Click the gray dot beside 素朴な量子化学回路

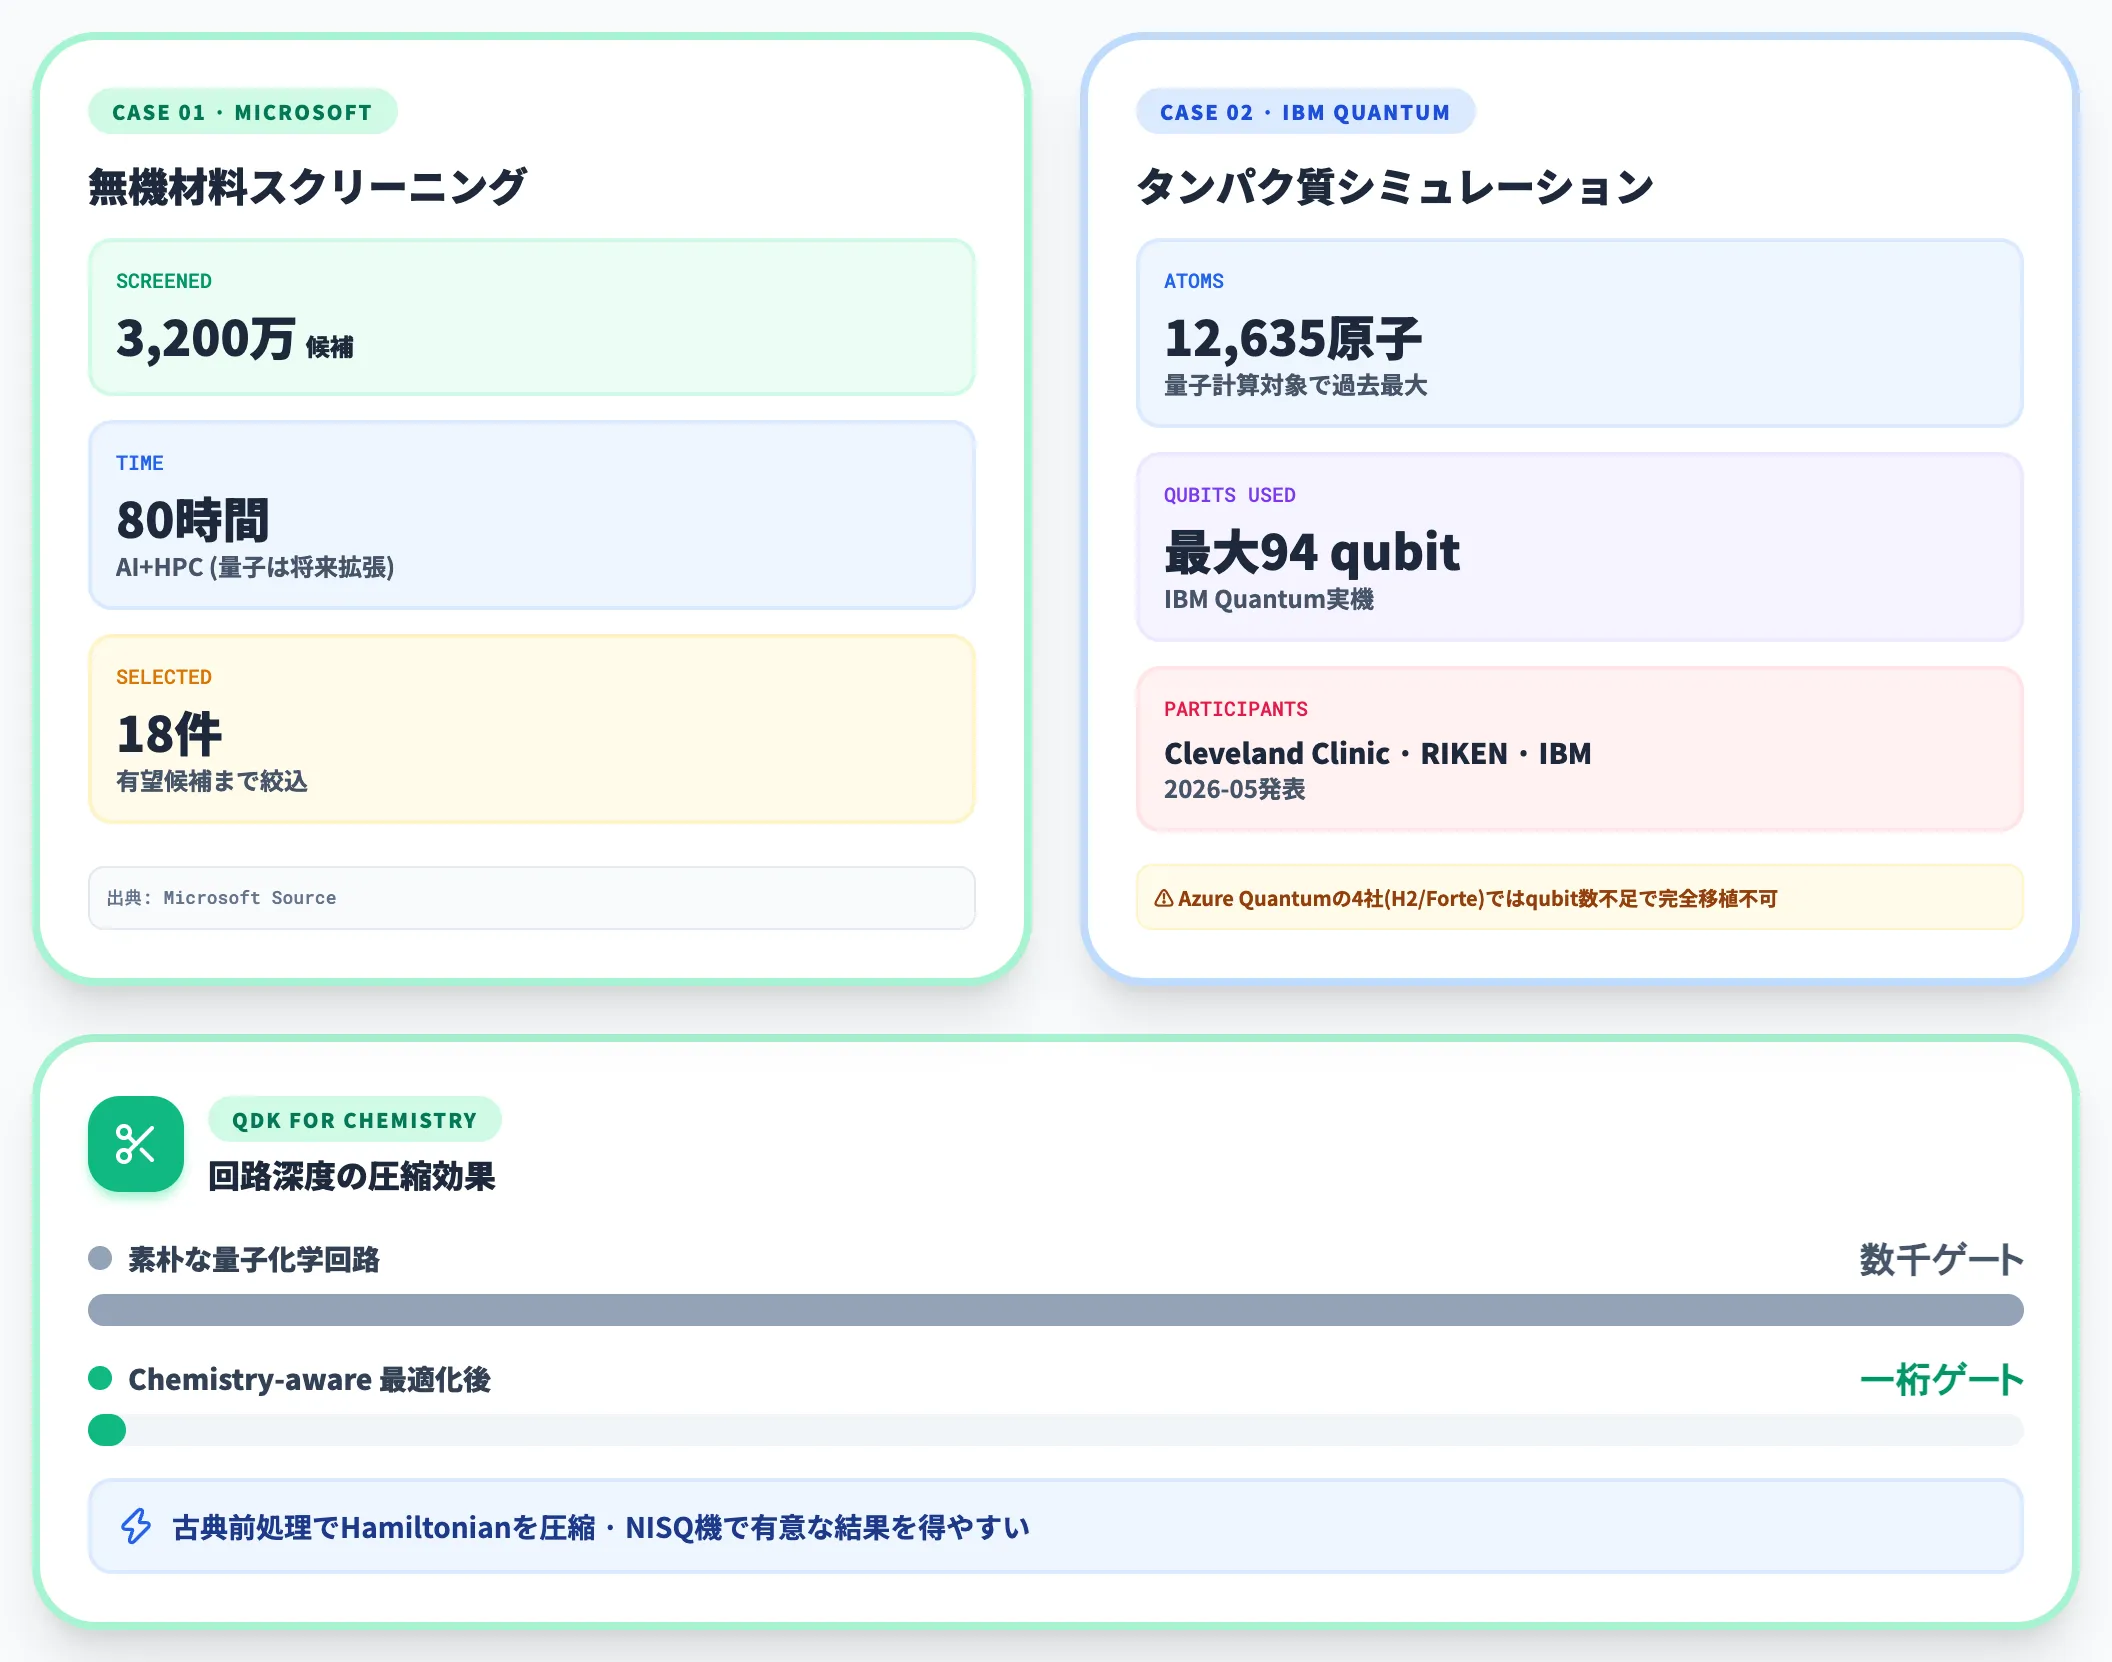[x=100, y=1258]
